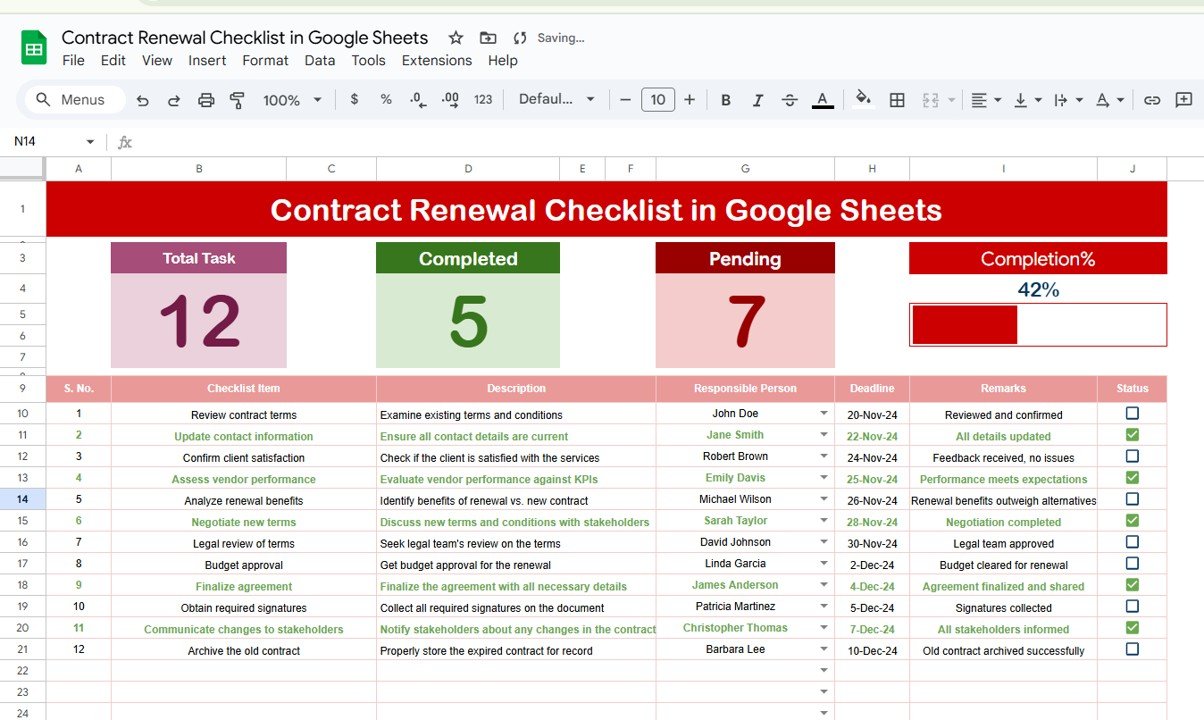Uncheck status for Assess vendor performance
Viewport: 1204px width, 720px height.
[x=1132, y=478]
